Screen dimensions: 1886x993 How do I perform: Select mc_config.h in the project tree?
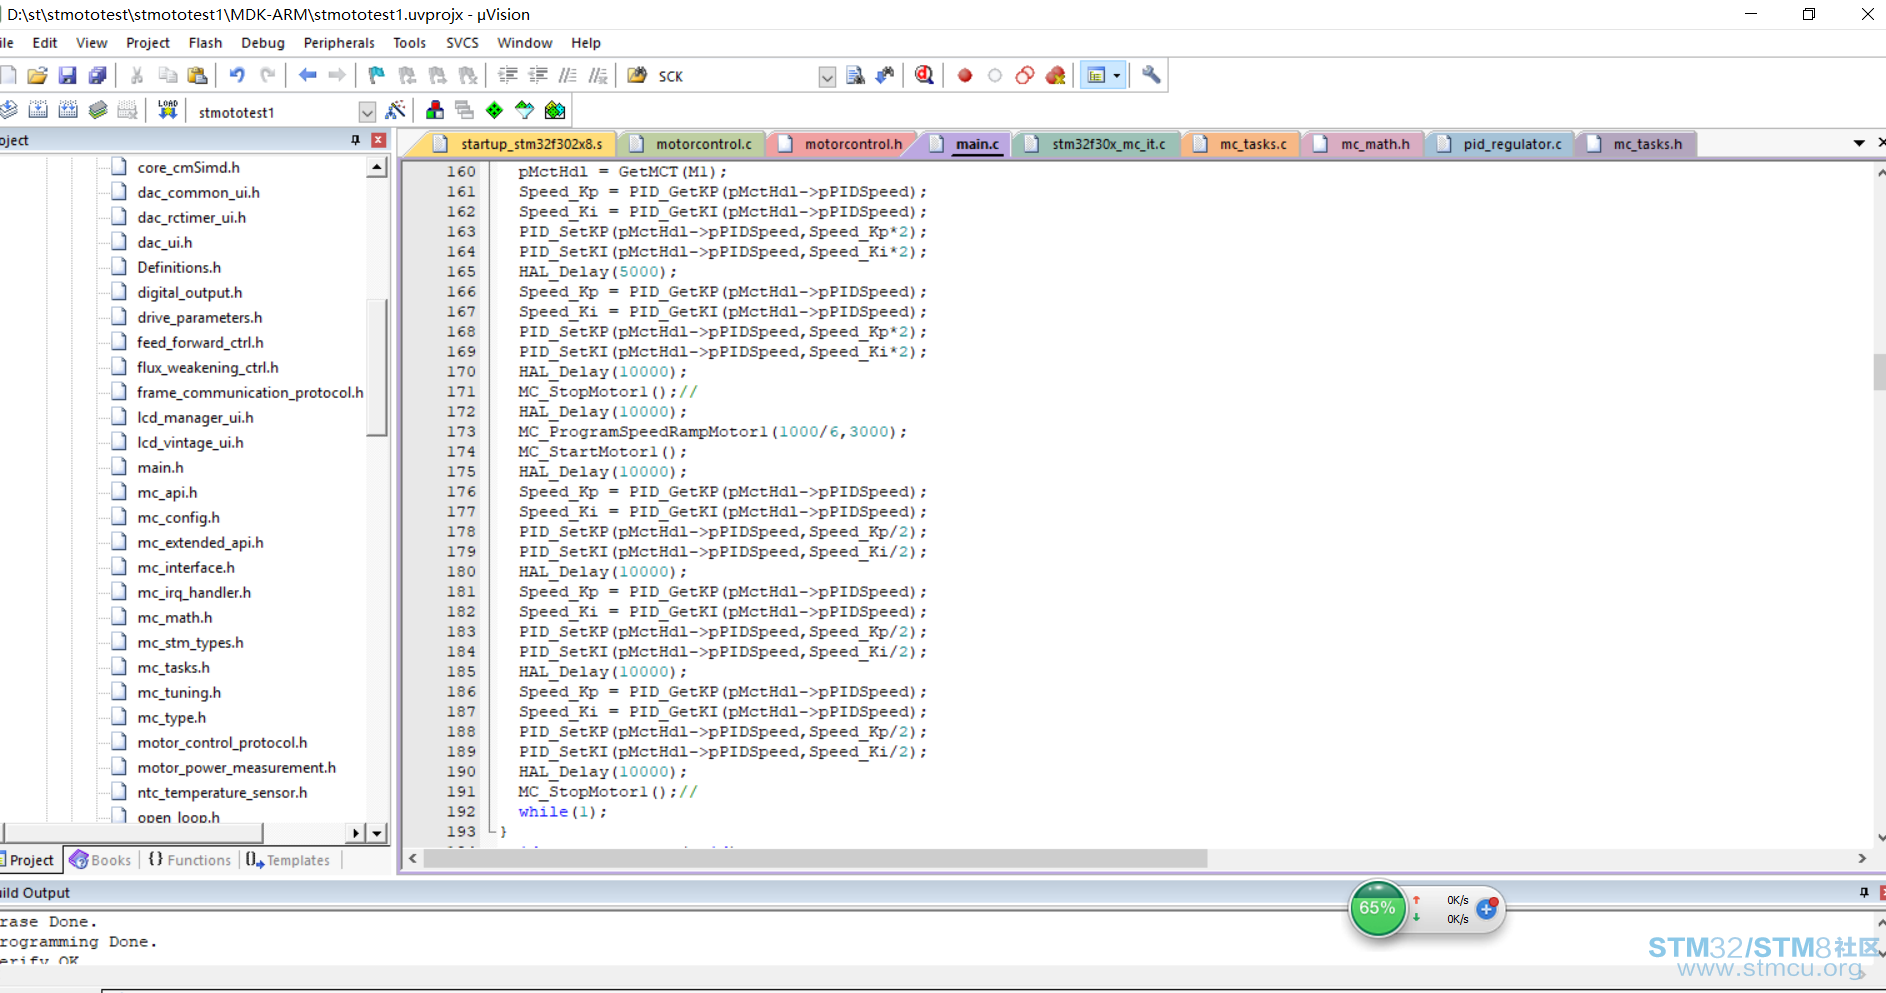point(178,517)
